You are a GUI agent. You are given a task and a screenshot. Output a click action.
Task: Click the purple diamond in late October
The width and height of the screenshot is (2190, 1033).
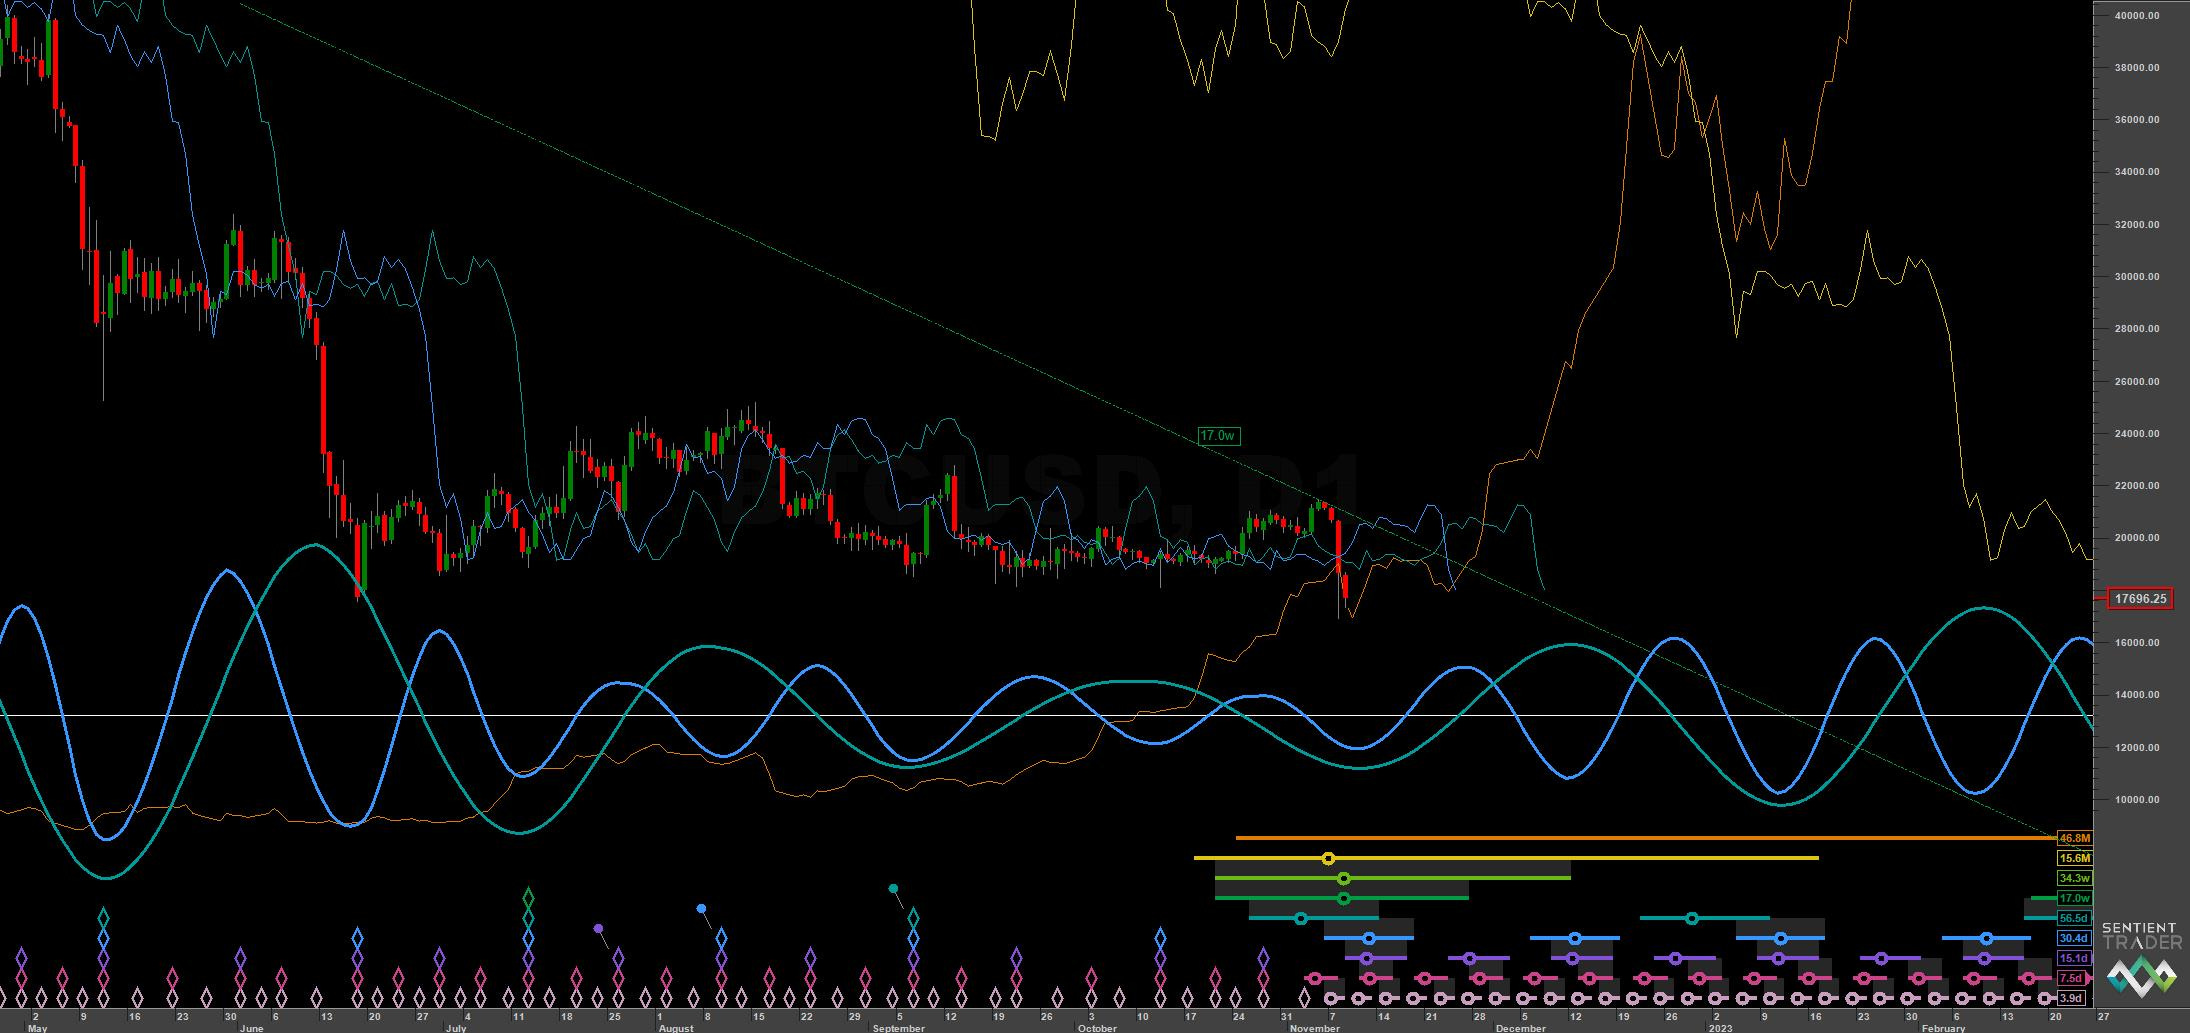(x=1264, y=958)
